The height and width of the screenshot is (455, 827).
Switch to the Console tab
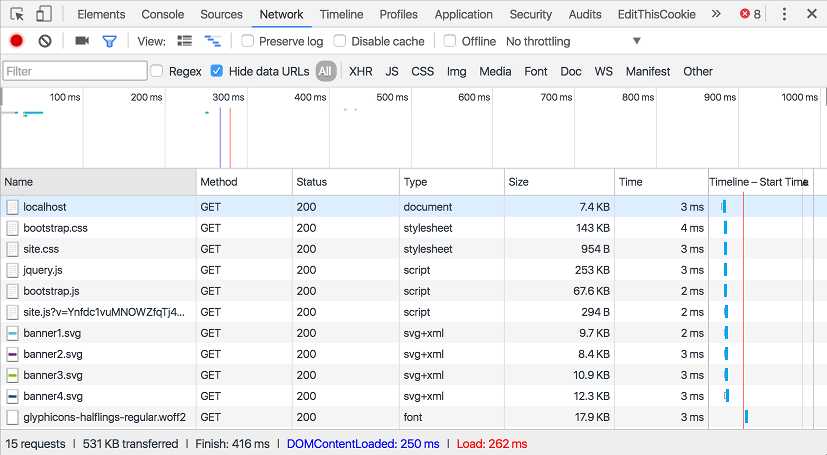(x=162, y=14)
